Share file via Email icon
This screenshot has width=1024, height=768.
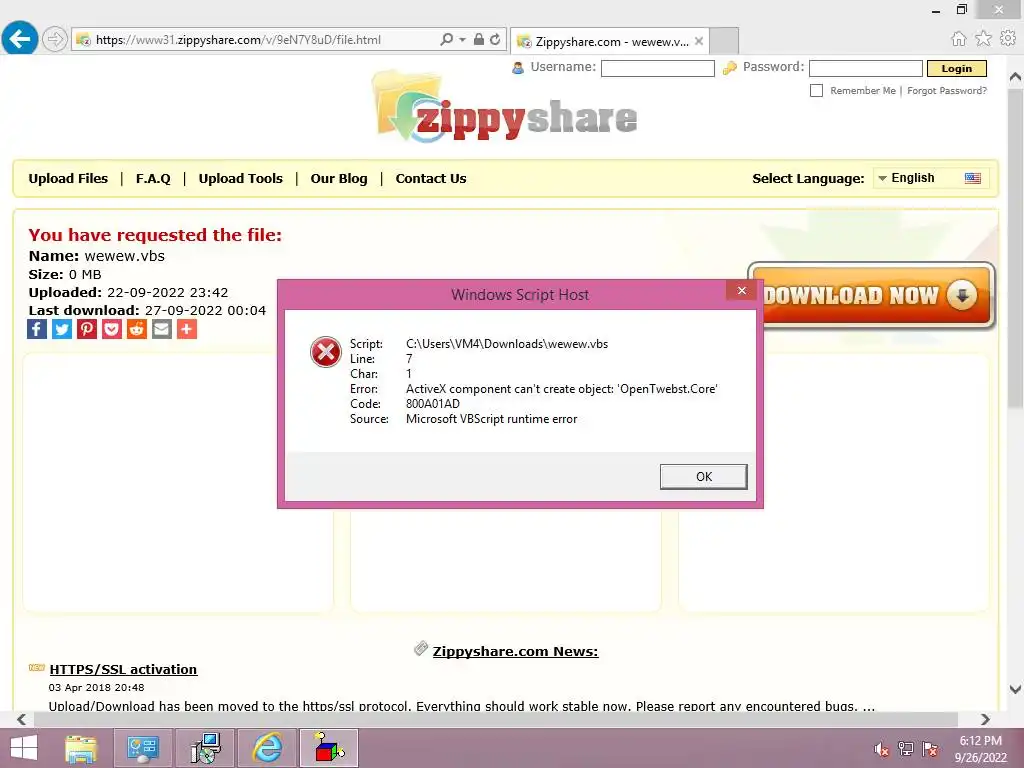(161, 328)
